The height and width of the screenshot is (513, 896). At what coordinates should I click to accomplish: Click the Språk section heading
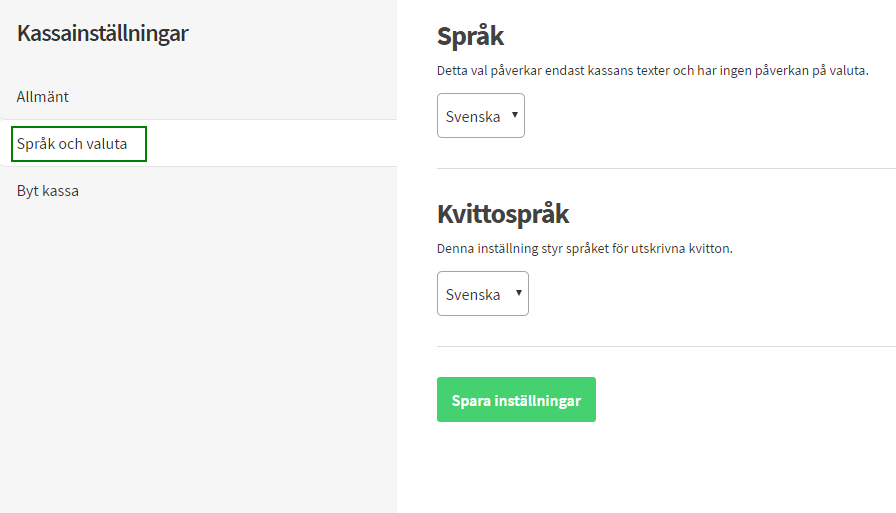(470, 37)
